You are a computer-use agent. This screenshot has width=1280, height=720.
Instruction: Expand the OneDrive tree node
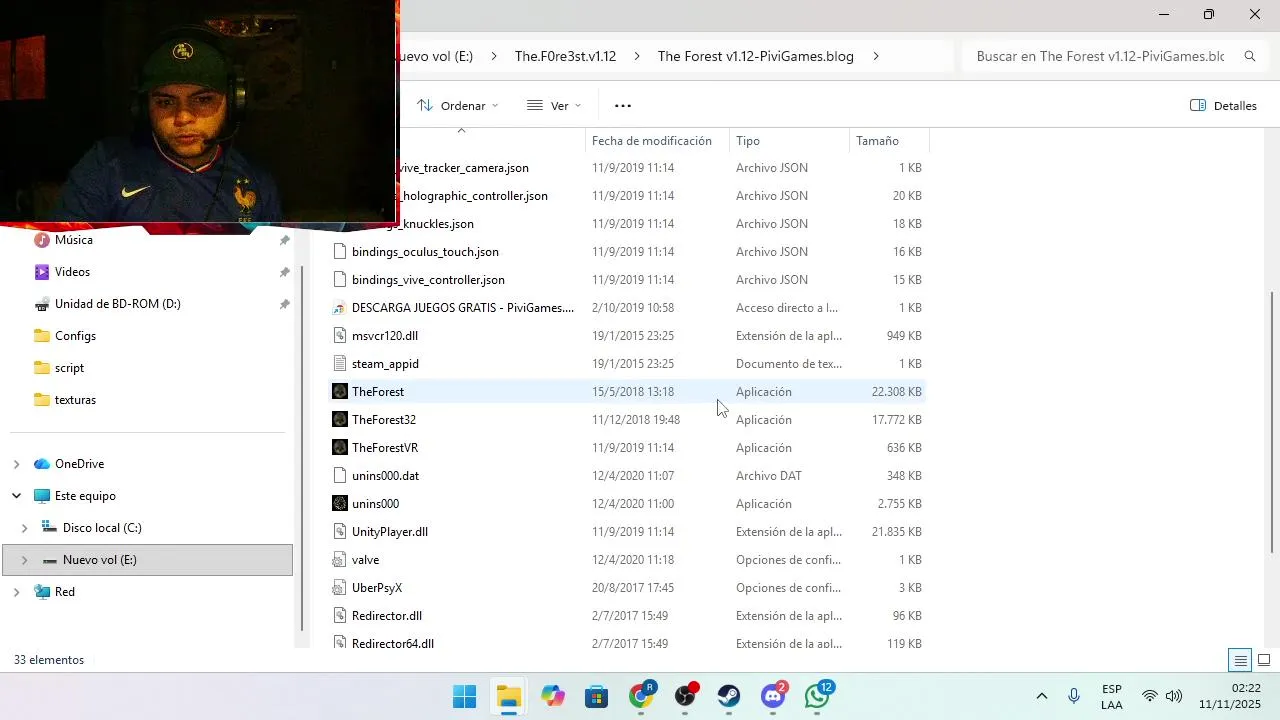click(x=16, y=464)
